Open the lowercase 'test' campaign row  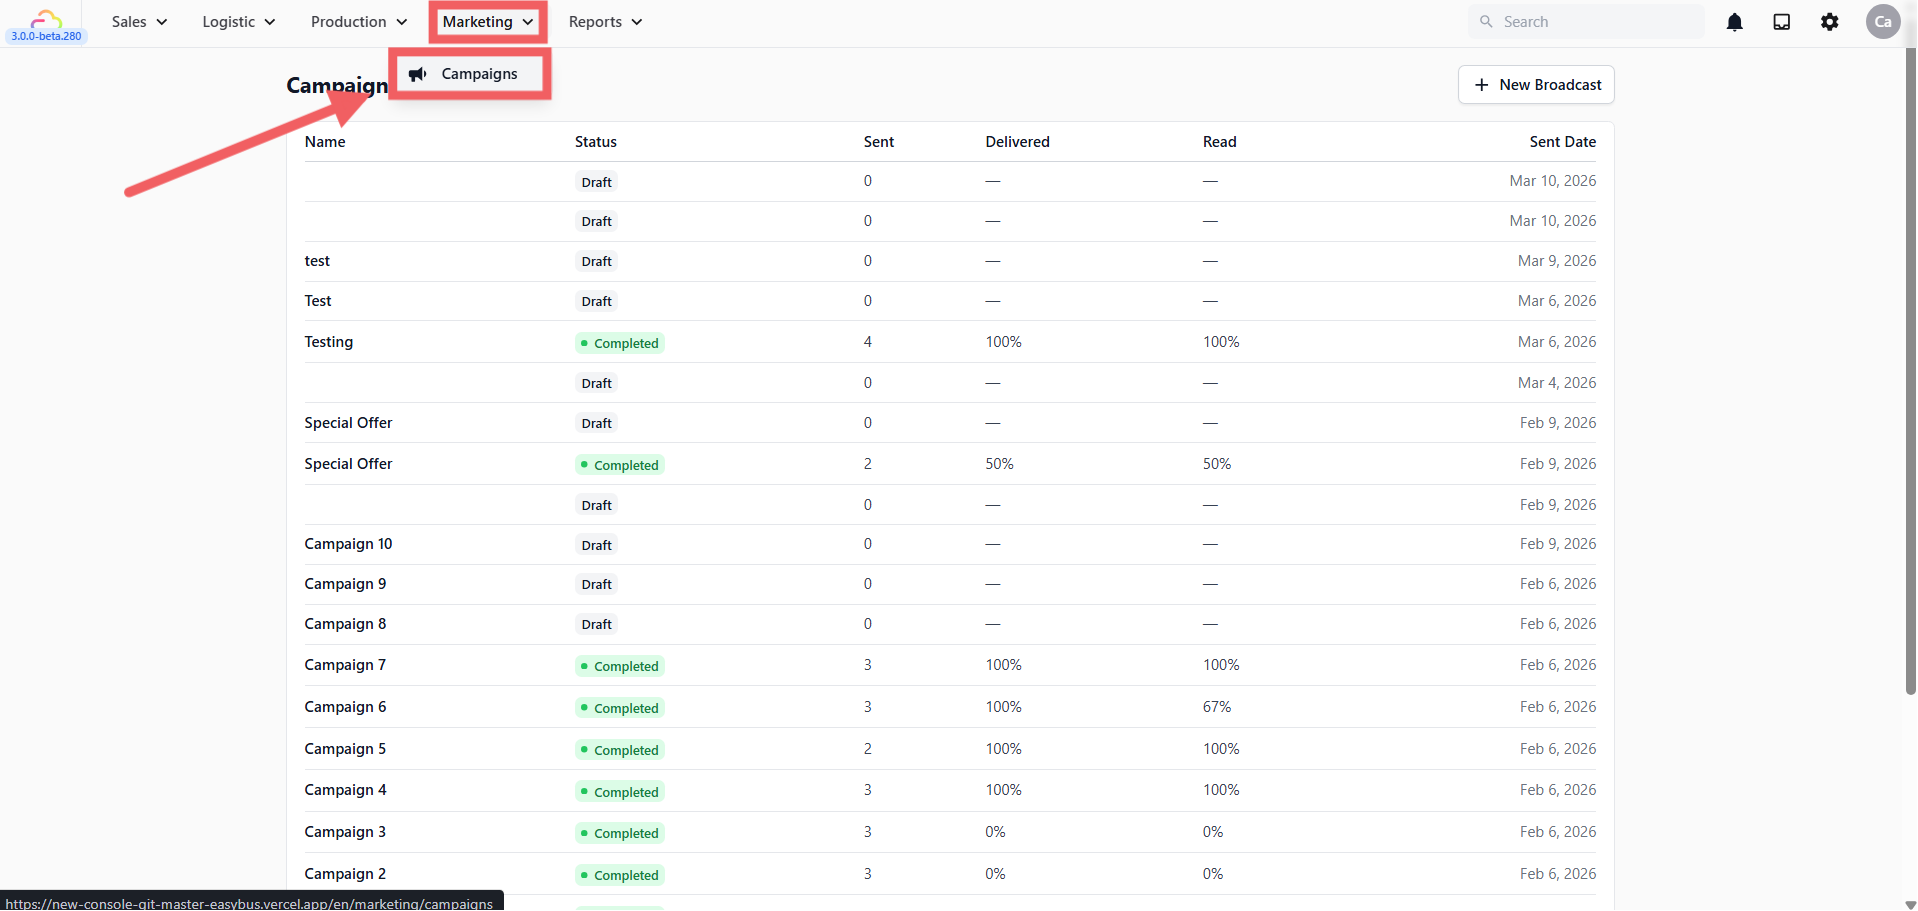click(x=950, y=261)
